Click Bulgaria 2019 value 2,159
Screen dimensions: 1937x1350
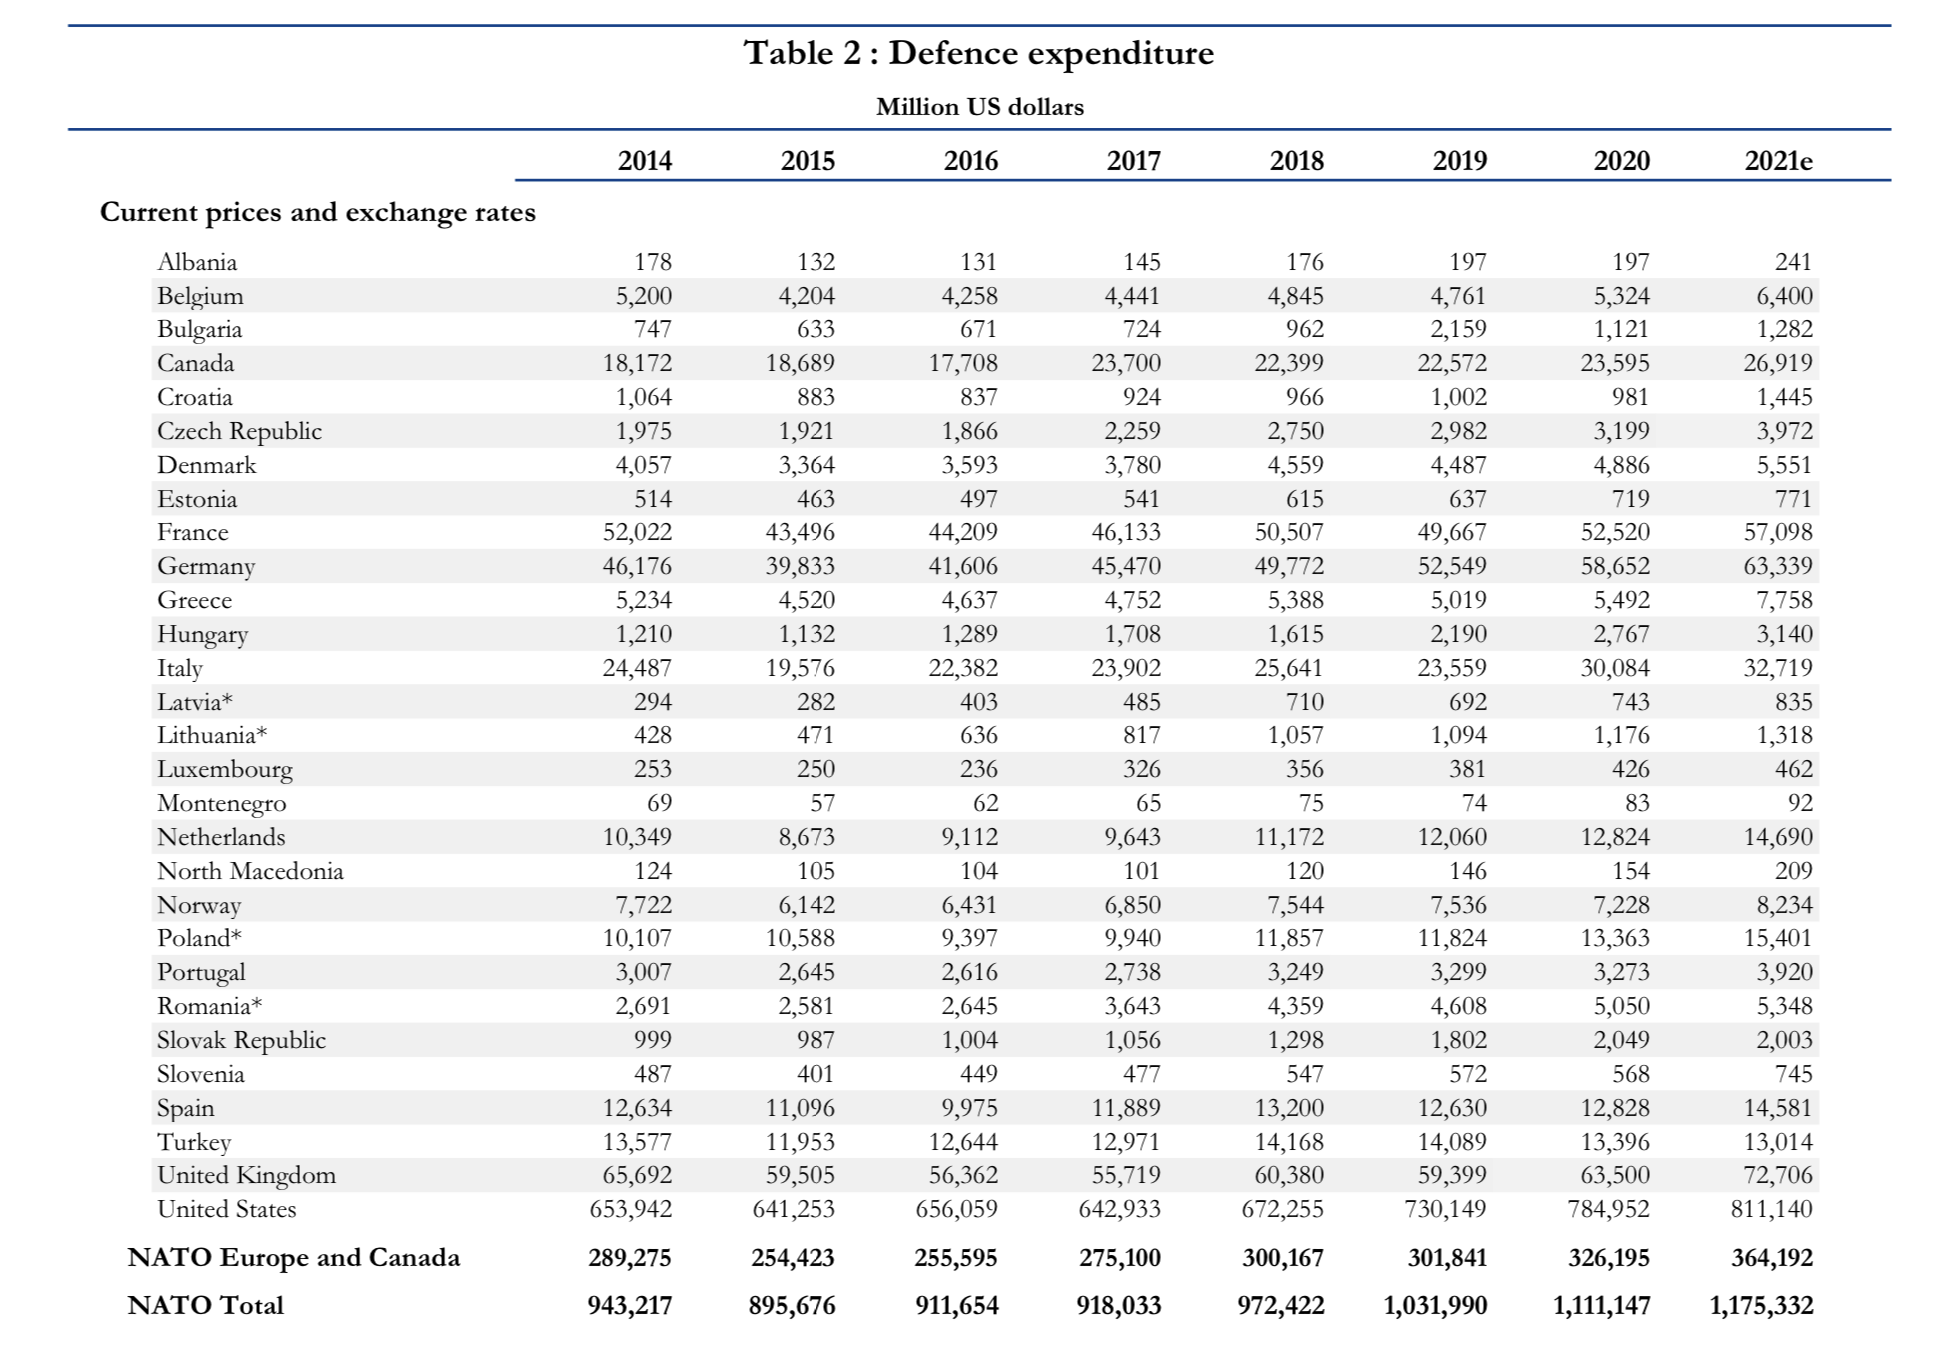pos(1458,330)
